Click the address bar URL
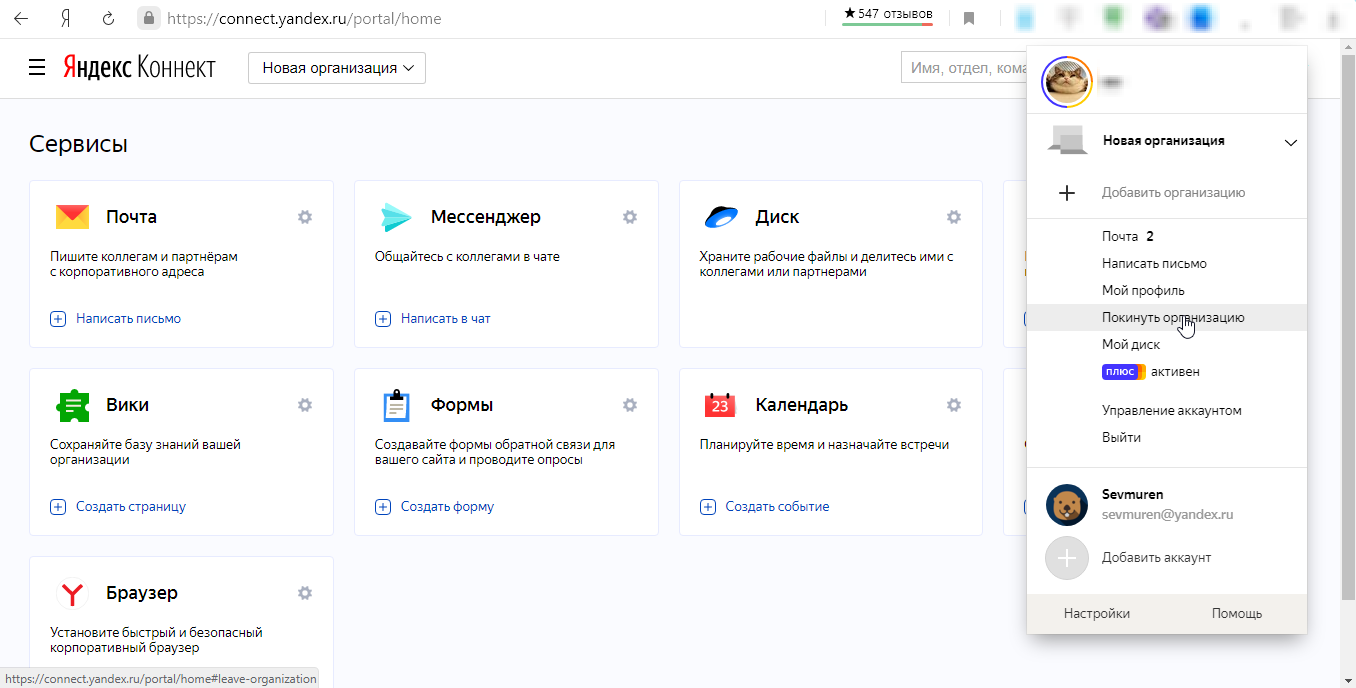This screenshot has width=1356, height=688. tap(304, 18)
